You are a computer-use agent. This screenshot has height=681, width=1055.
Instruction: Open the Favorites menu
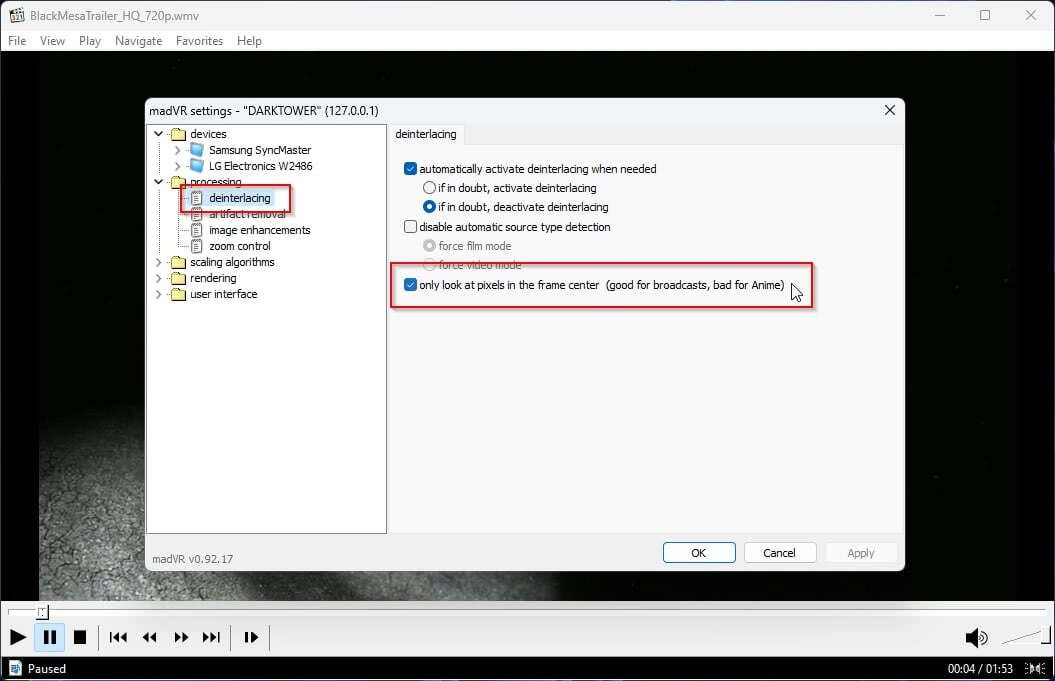click(x=199, y=41)
